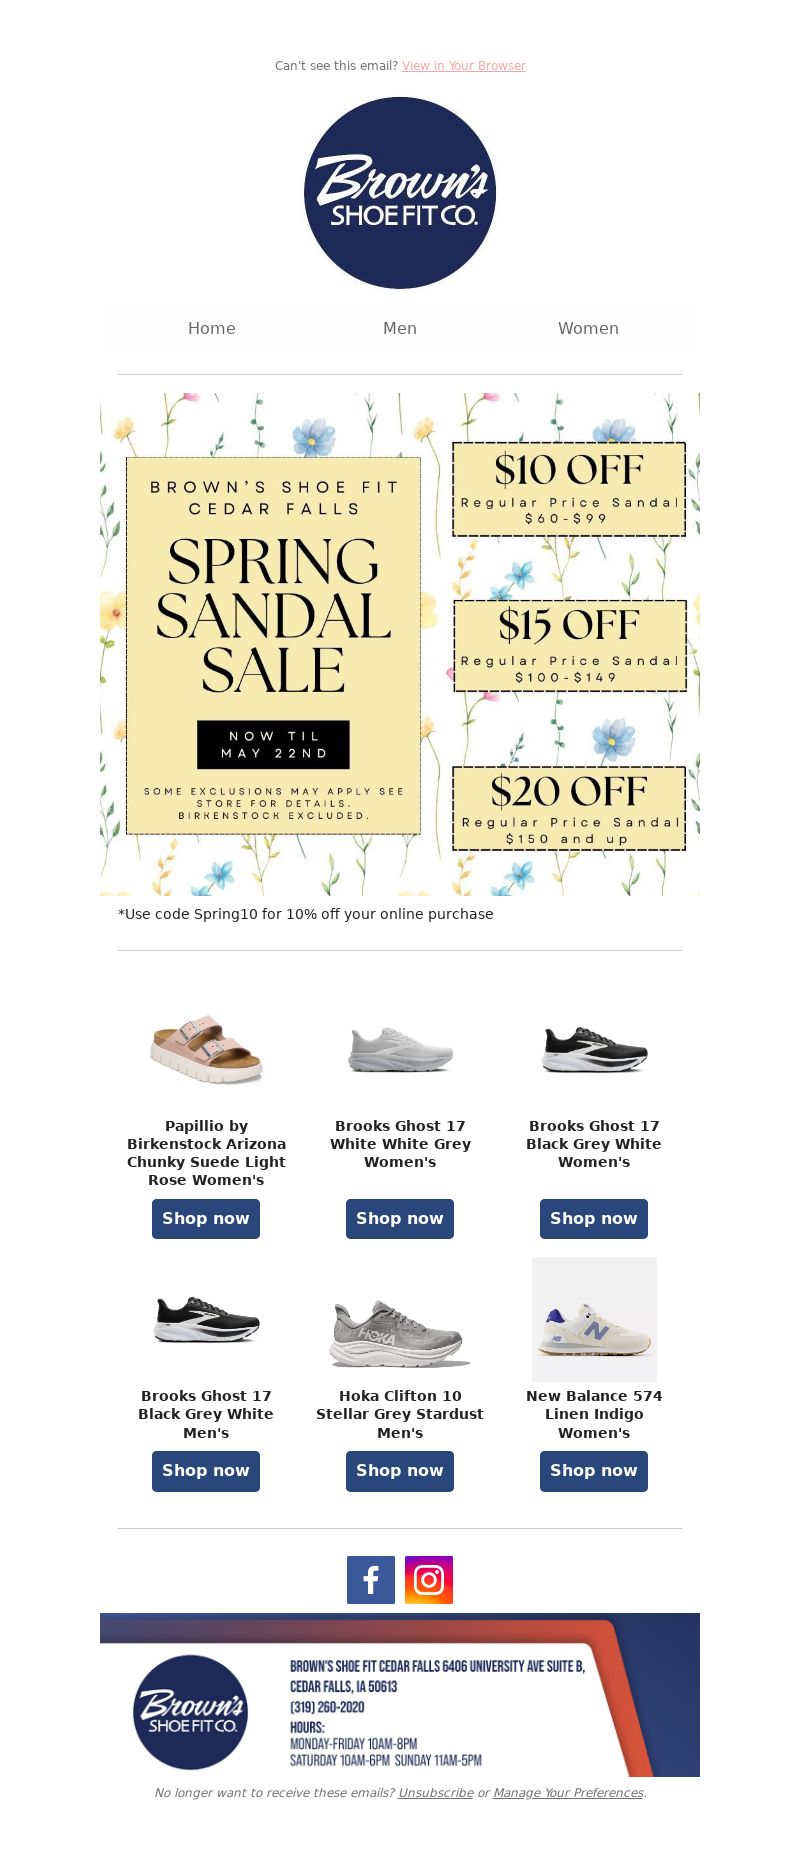800x1849 pixels.
Task: Click the Spring Sandal Sale banner
Action: [x=400, y=644]
